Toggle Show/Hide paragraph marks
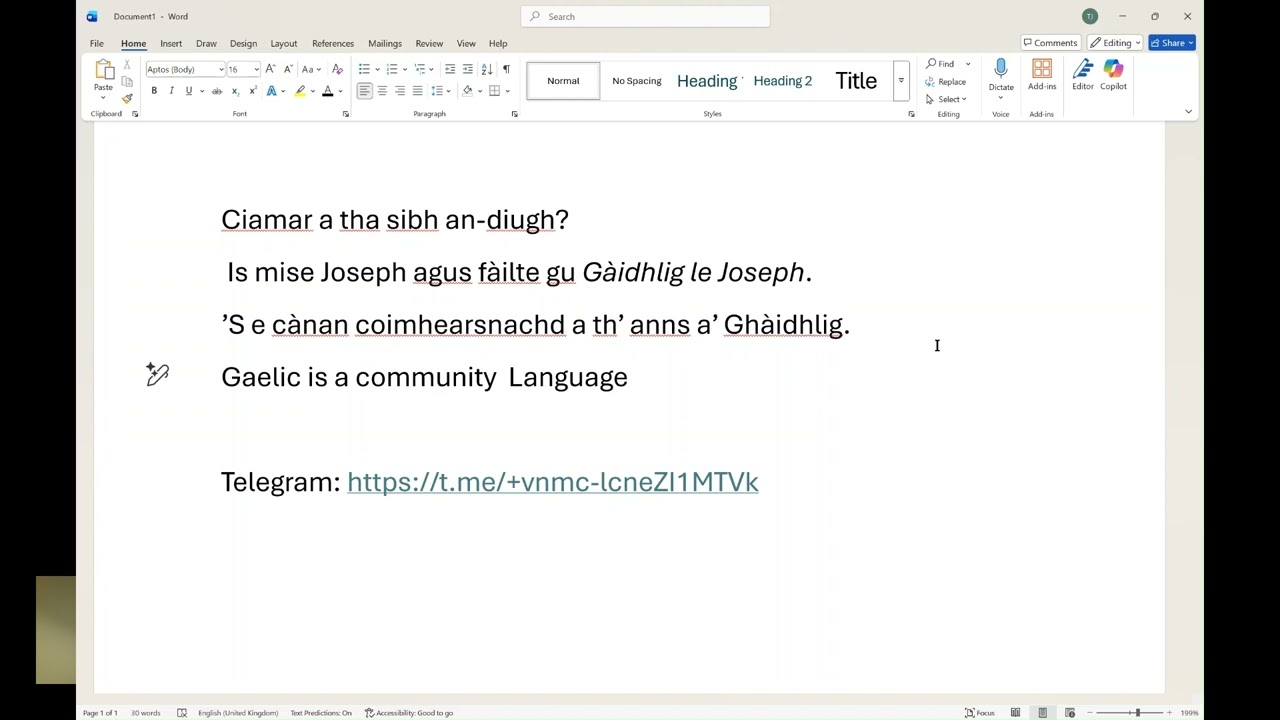The image size is (1280, 720). pyautogui.click(x=506, y=69)
